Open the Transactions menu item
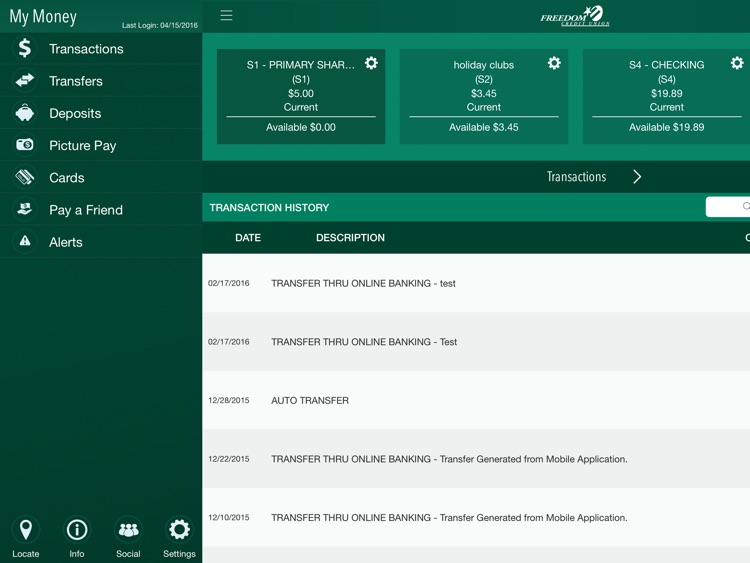750x563 pixels. pos(101,49)
